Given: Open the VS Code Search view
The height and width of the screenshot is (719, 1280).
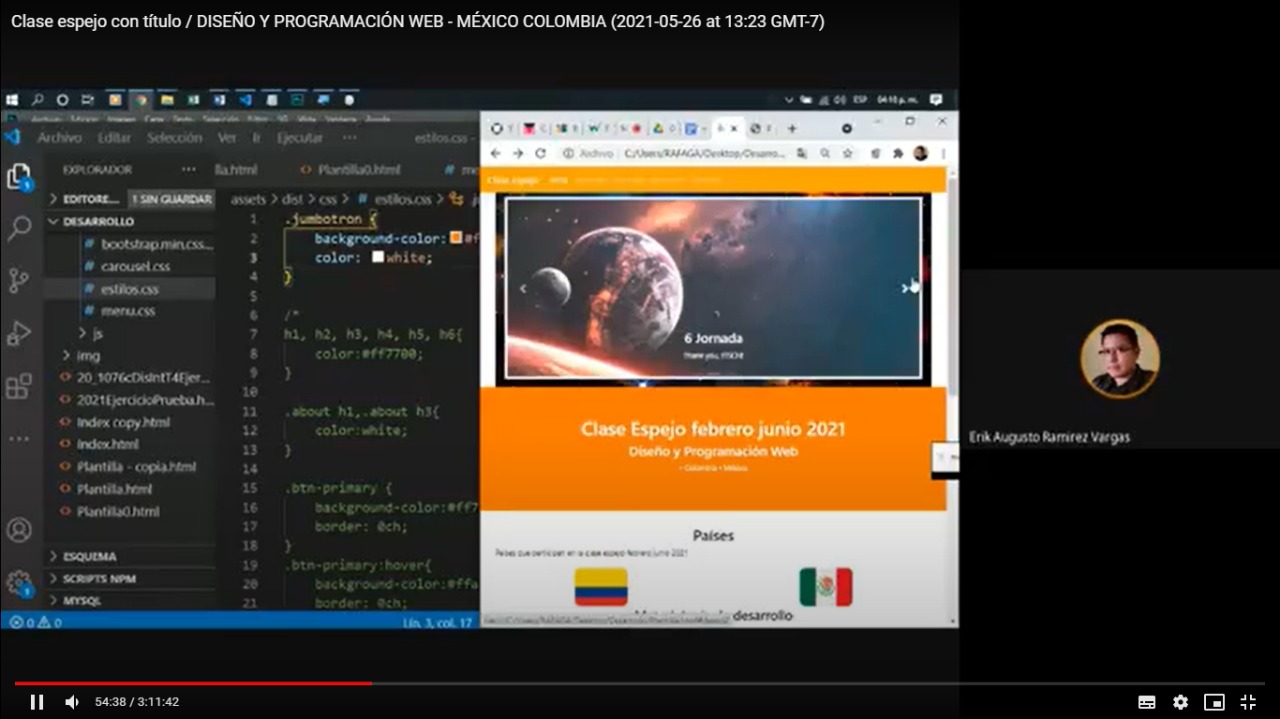Looking at the screenshot, I should click(19, 229).
